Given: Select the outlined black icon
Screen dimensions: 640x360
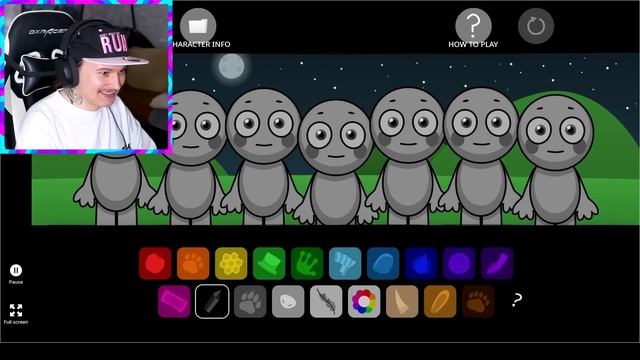Looking at the screenshot, I should 212,302.
